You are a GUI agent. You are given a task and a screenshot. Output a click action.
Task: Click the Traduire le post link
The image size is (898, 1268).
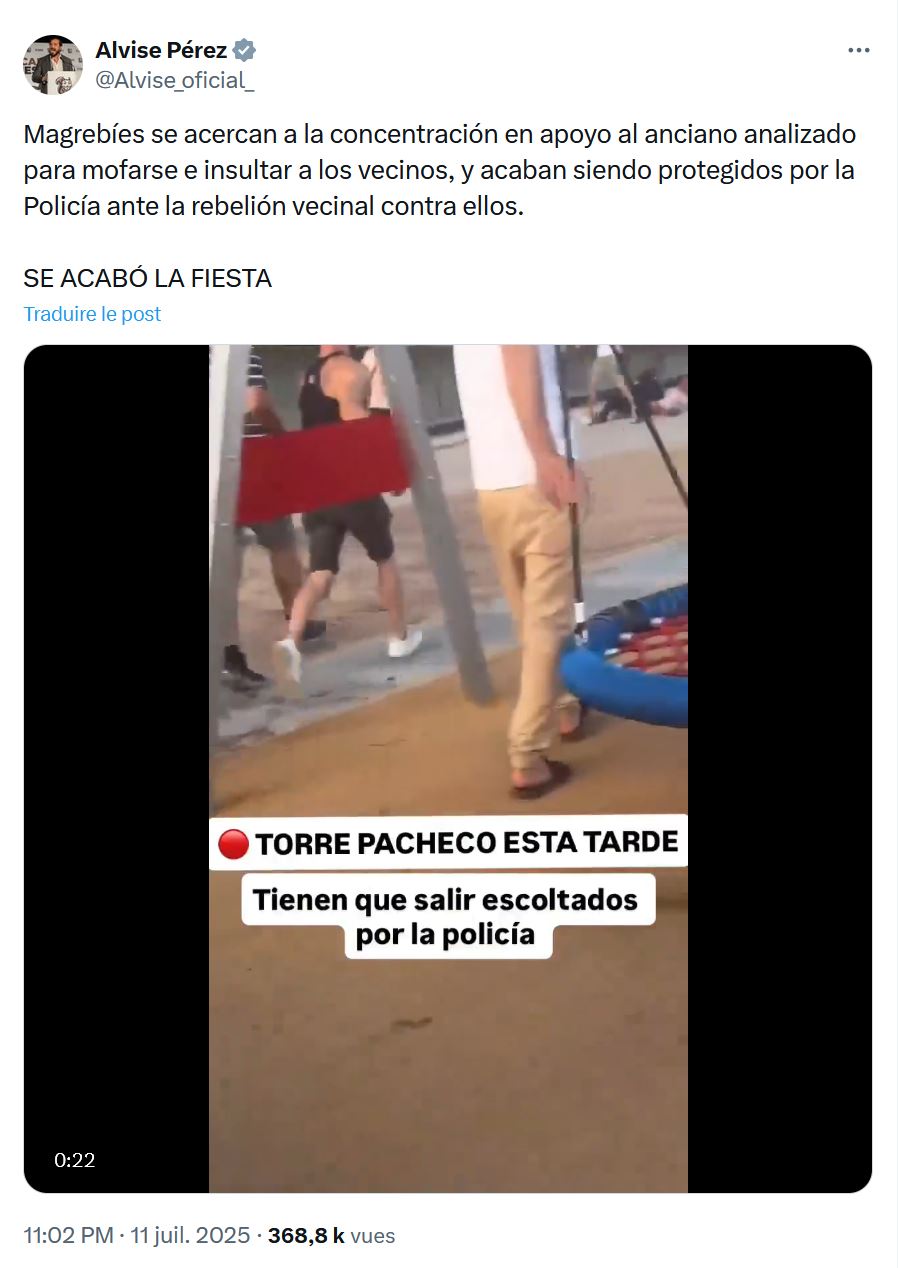[x=92, y=314]
